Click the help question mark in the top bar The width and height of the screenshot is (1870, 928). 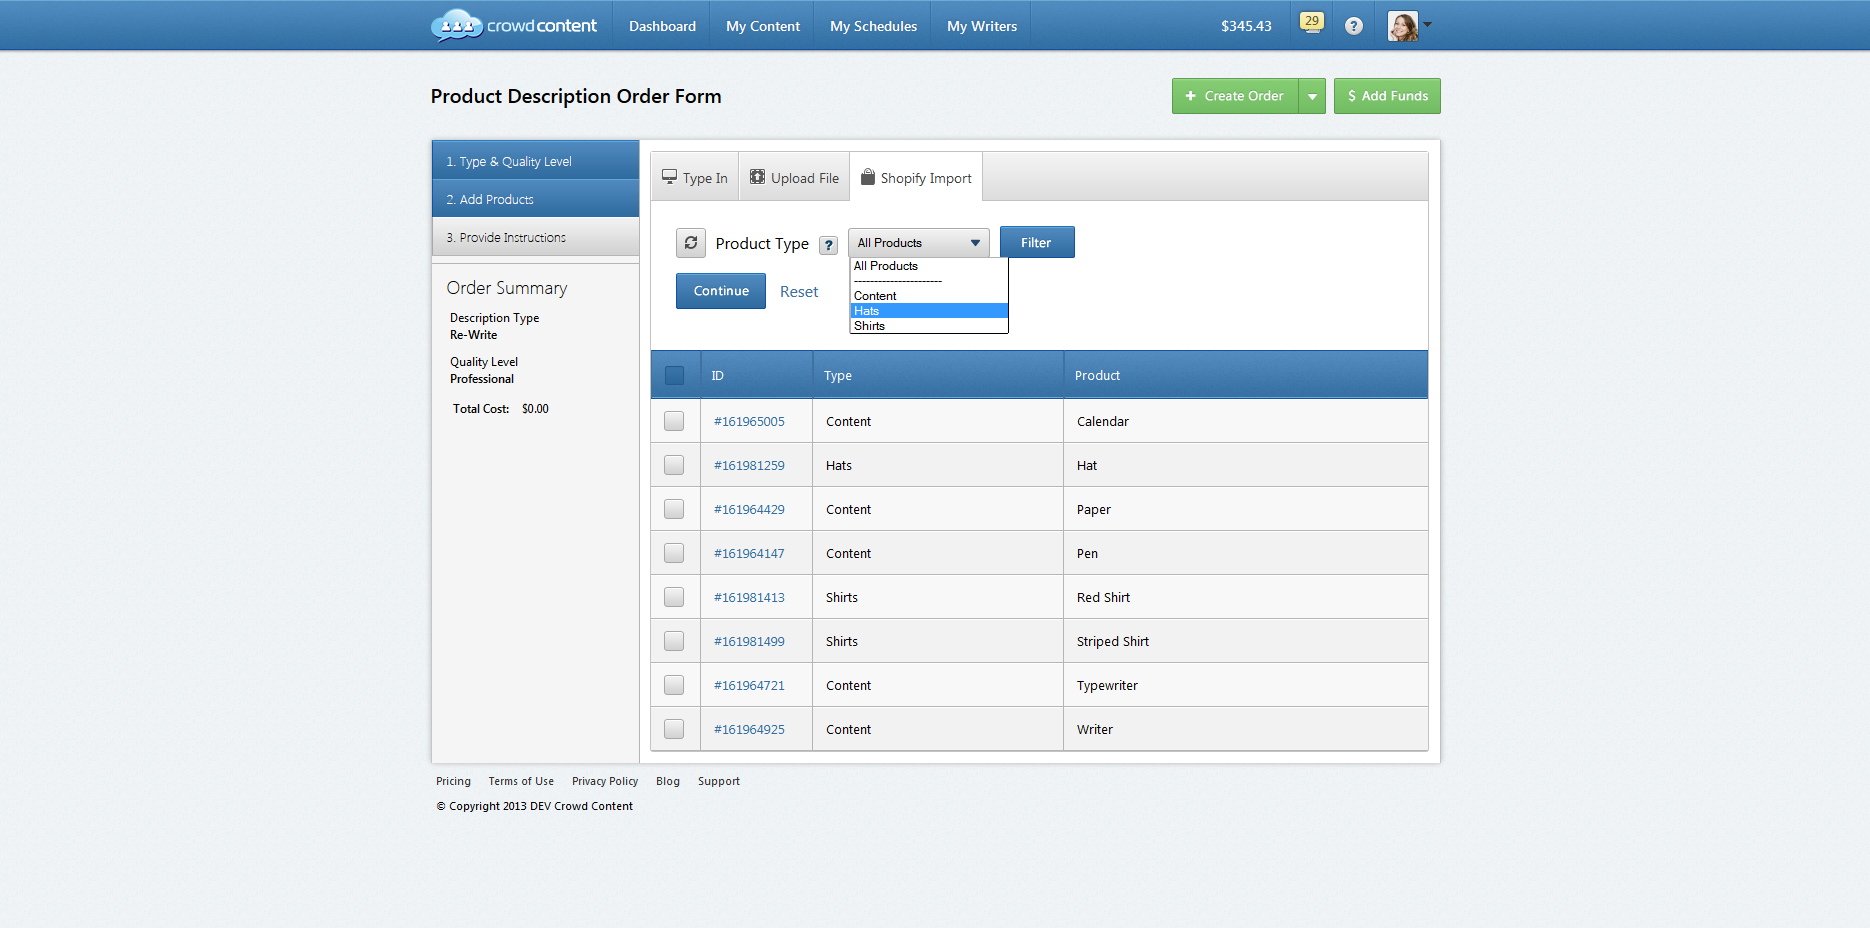pyautogui.click(x=1354, y=25)
